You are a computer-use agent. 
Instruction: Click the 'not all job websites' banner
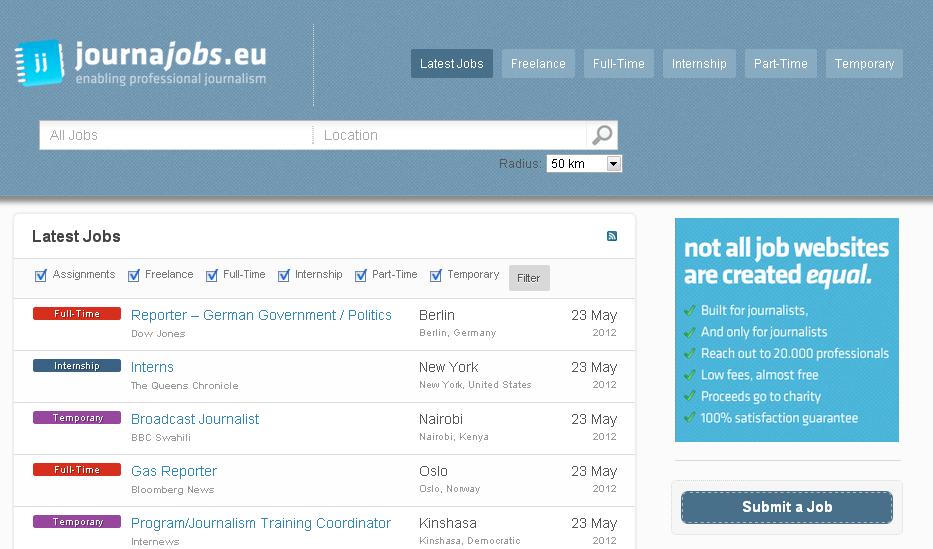[787, 330]
